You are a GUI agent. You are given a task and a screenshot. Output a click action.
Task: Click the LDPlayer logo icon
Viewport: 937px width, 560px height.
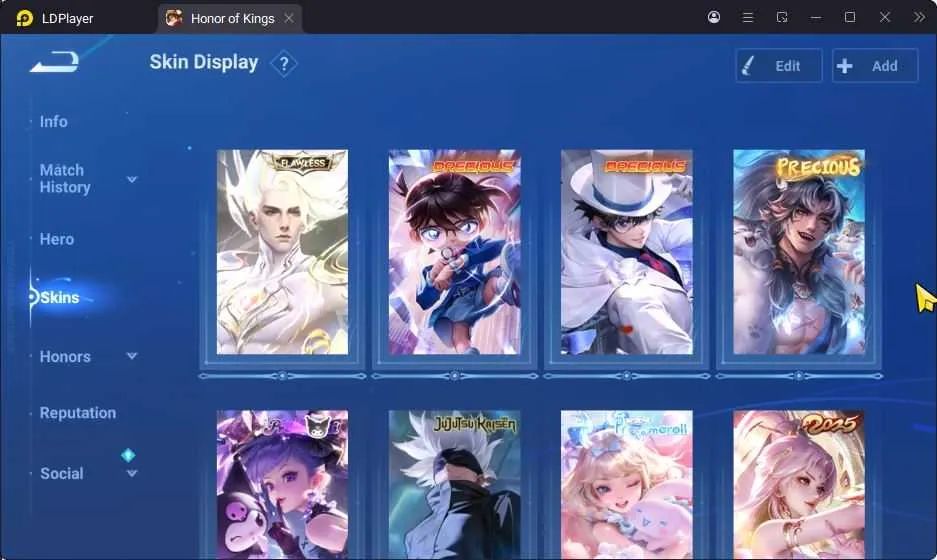25,18
